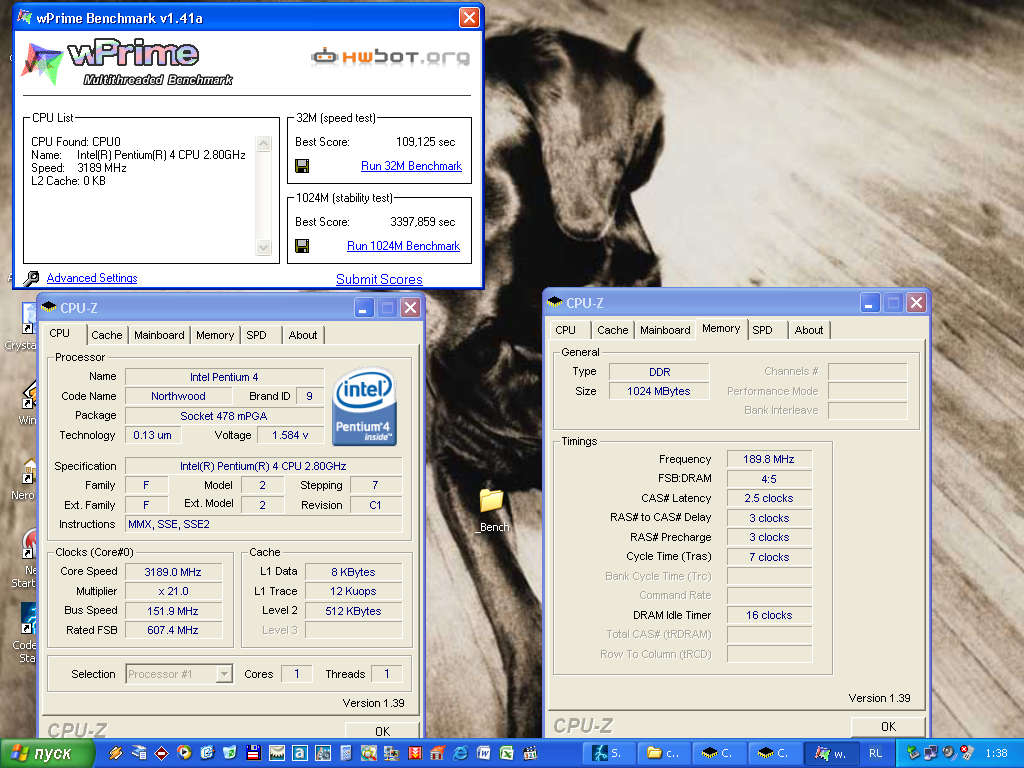Image resolution: width=1024 pixels, height=768 pixels.
Task: Click the Submit Scores link
Action: (379, 279)
